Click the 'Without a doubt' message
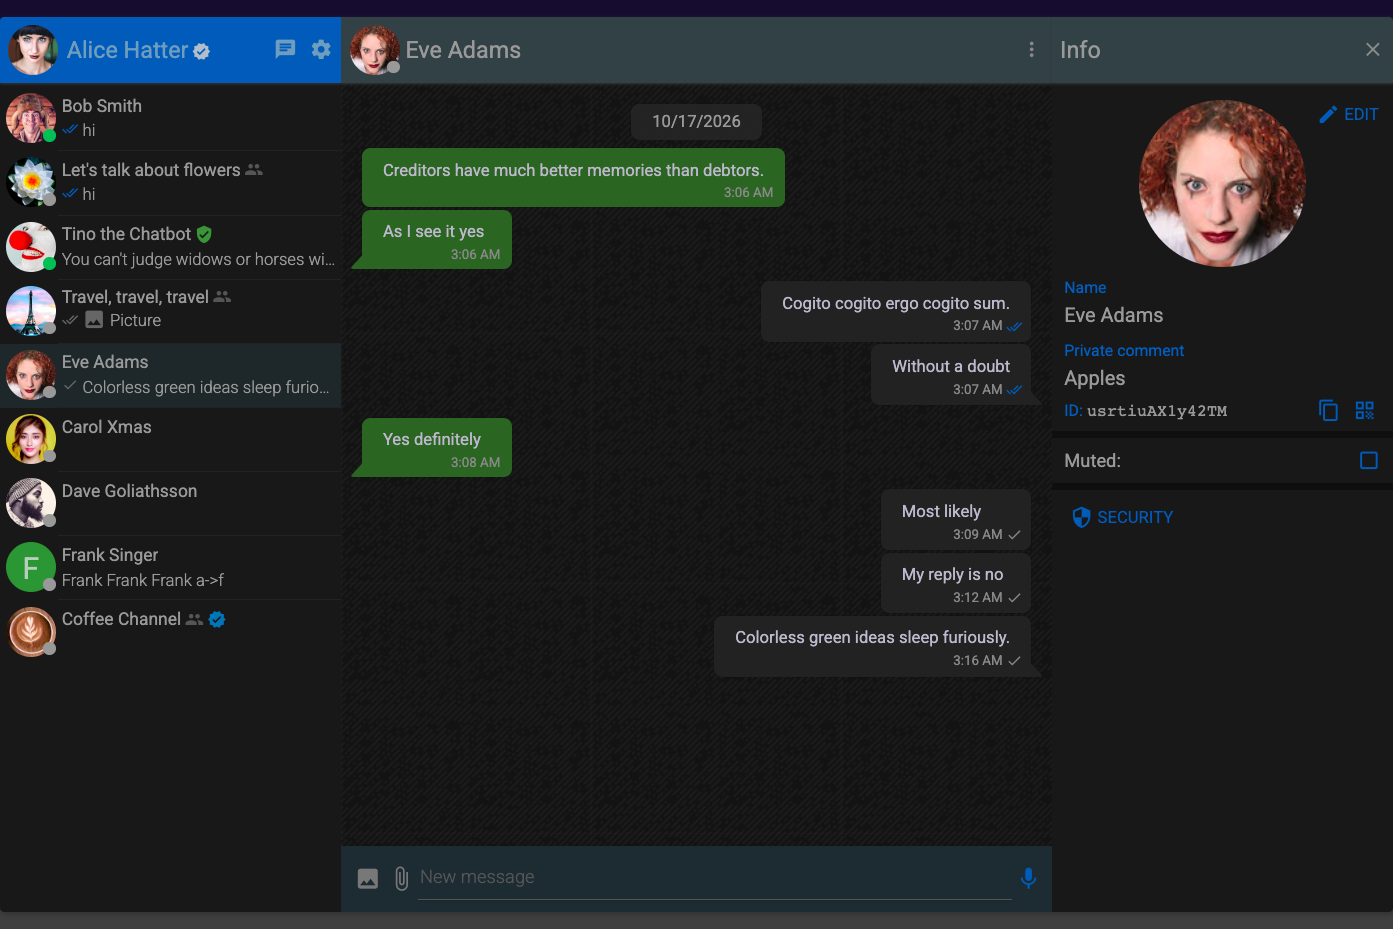This screenshot has width=1393, height=929. coord(951,375)
